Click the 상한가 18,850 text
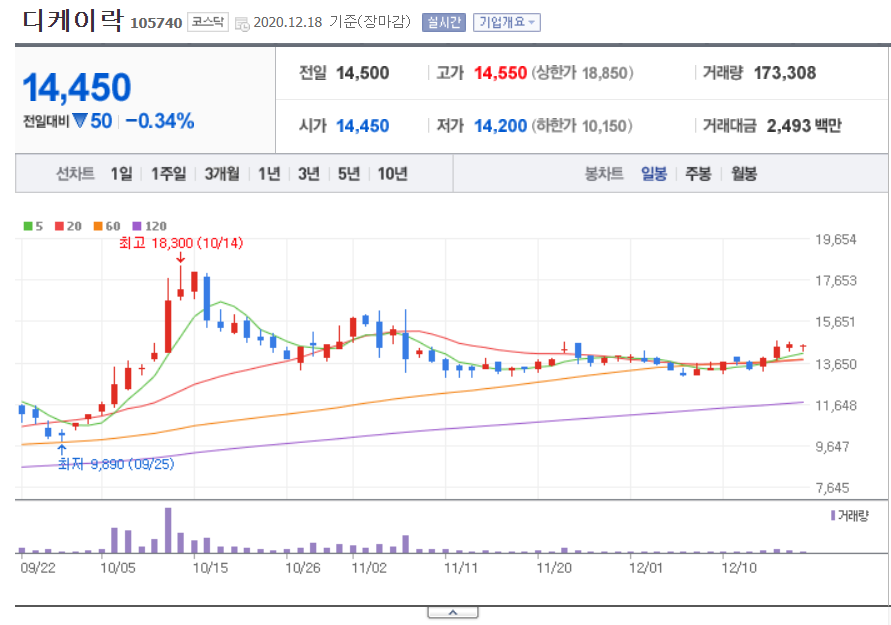The width and height of the screenshot is (891, 625). pos(582,73)
